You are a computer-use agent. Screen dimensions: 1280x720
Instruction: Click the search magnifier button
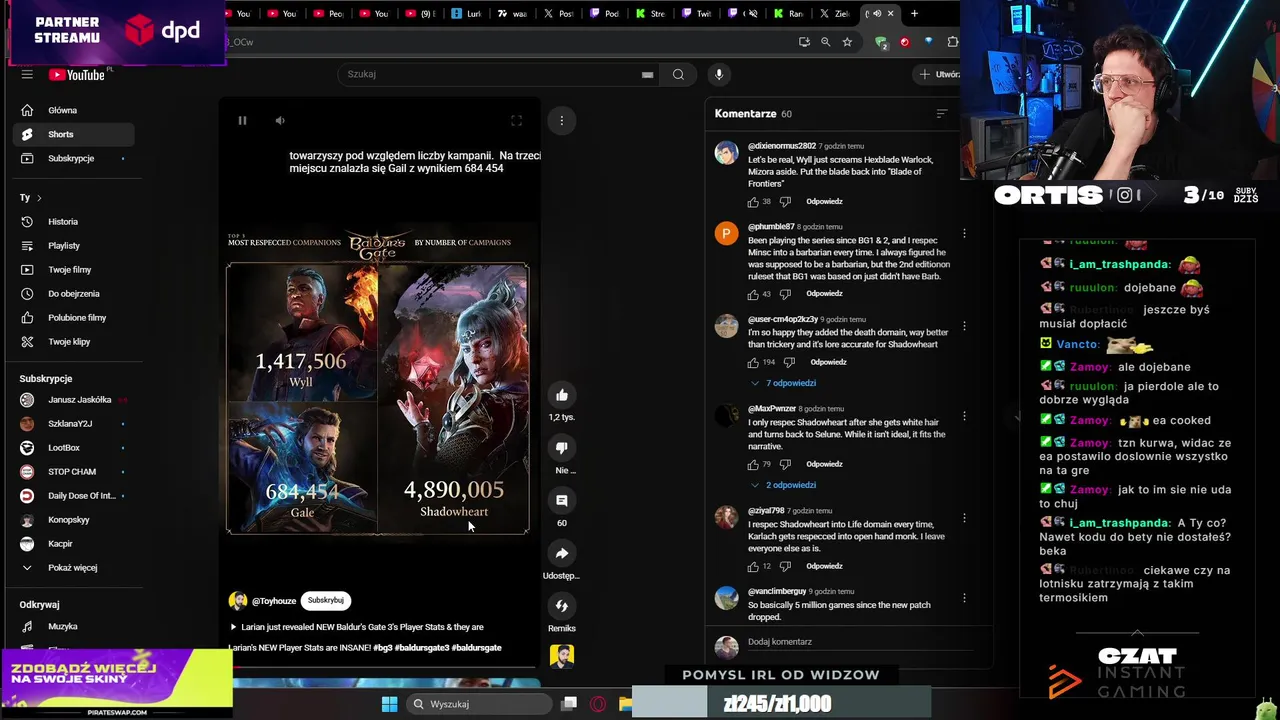678,74
